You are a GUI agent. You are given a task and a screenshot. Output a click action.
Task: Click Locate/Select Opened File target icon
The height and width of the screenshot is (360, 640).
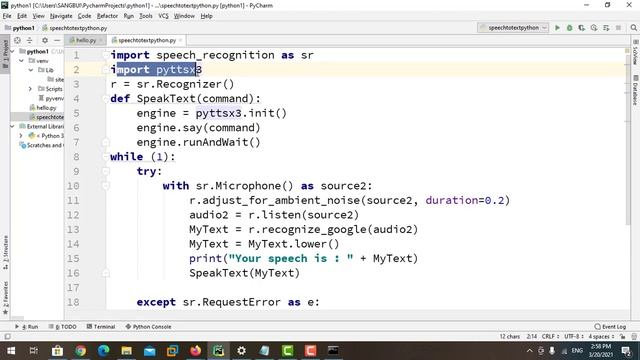[17, 40]
